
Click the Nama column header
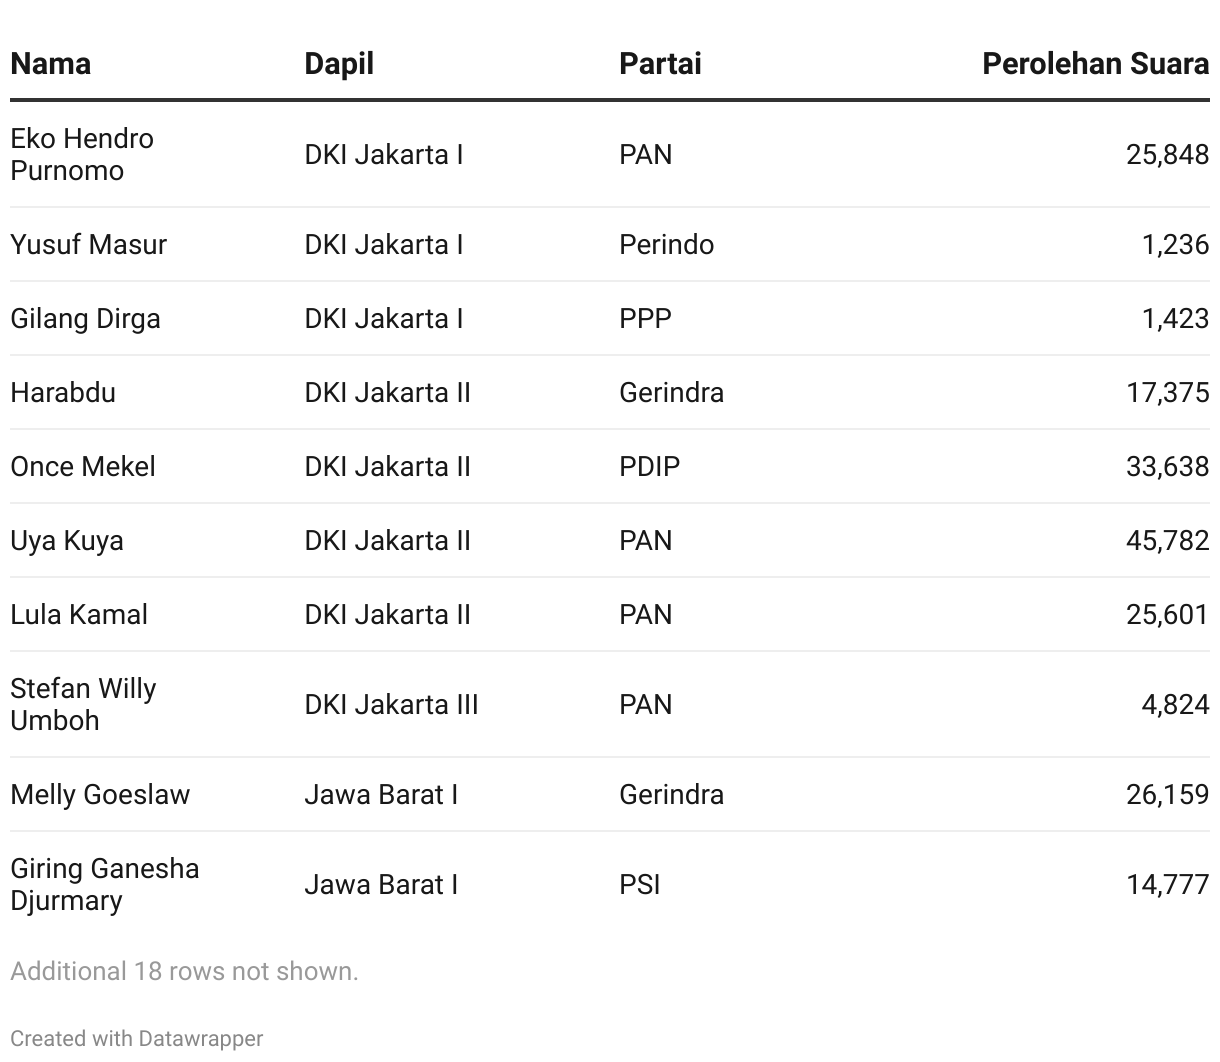(50, 63)
